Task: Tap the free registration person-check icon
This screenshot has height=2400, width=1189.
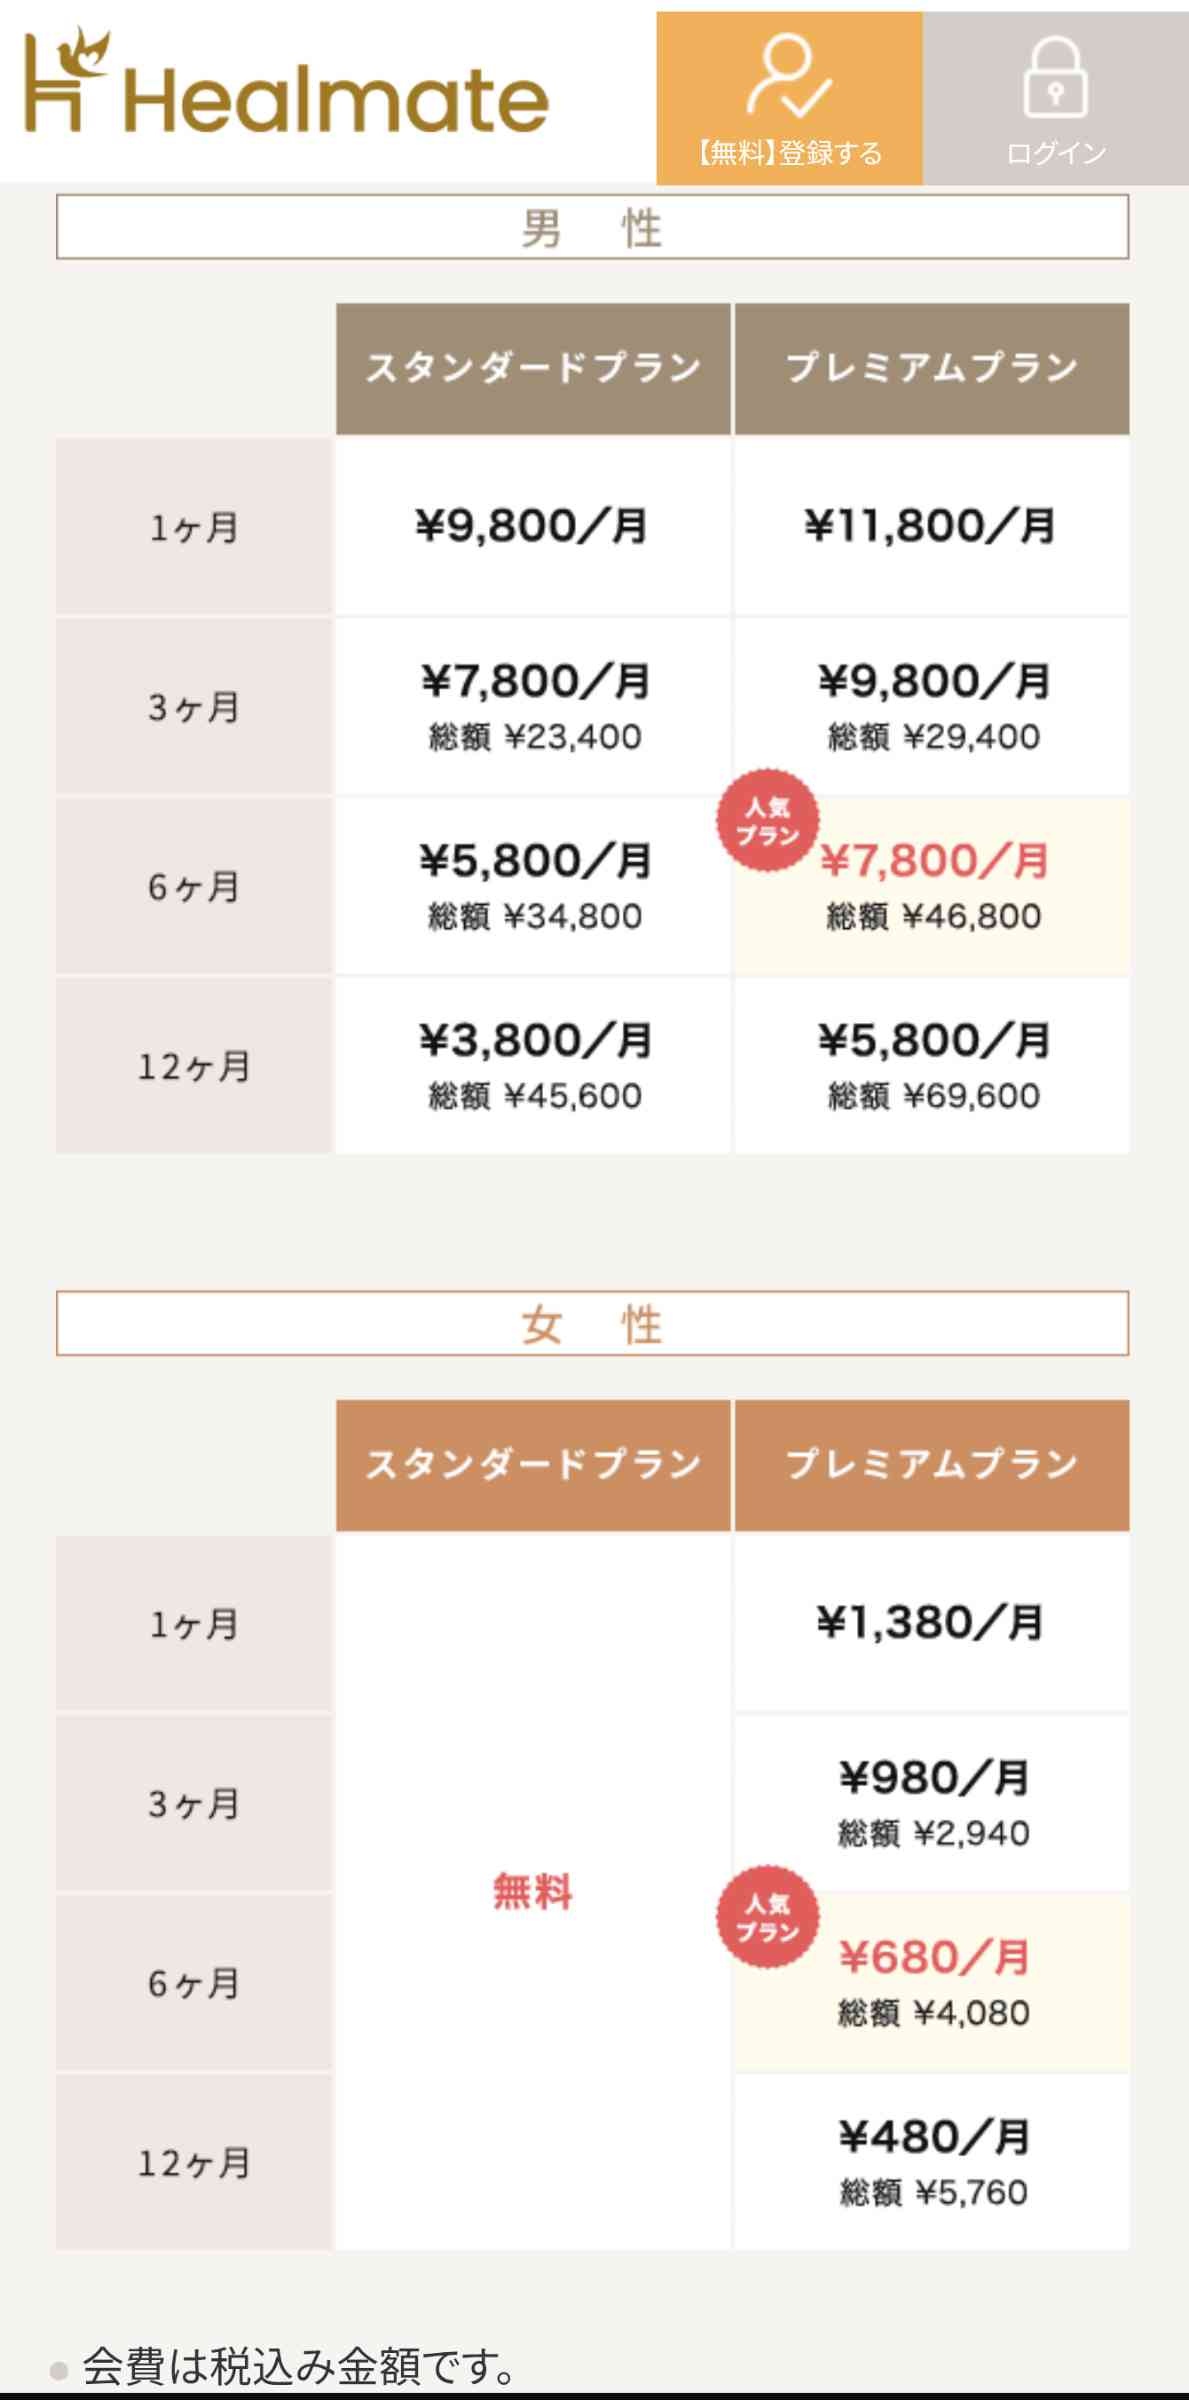Action: (x=788, y=77)
